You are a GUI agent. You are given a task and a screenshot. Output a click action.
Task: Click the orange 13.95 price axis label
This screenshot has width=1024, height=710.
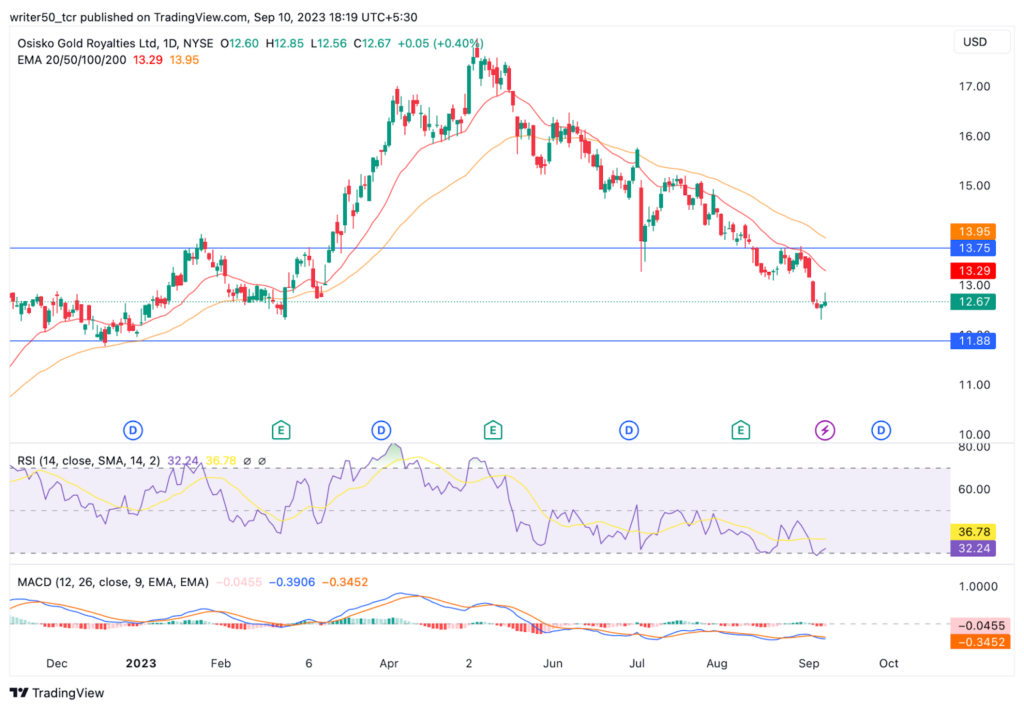(973, 231)
